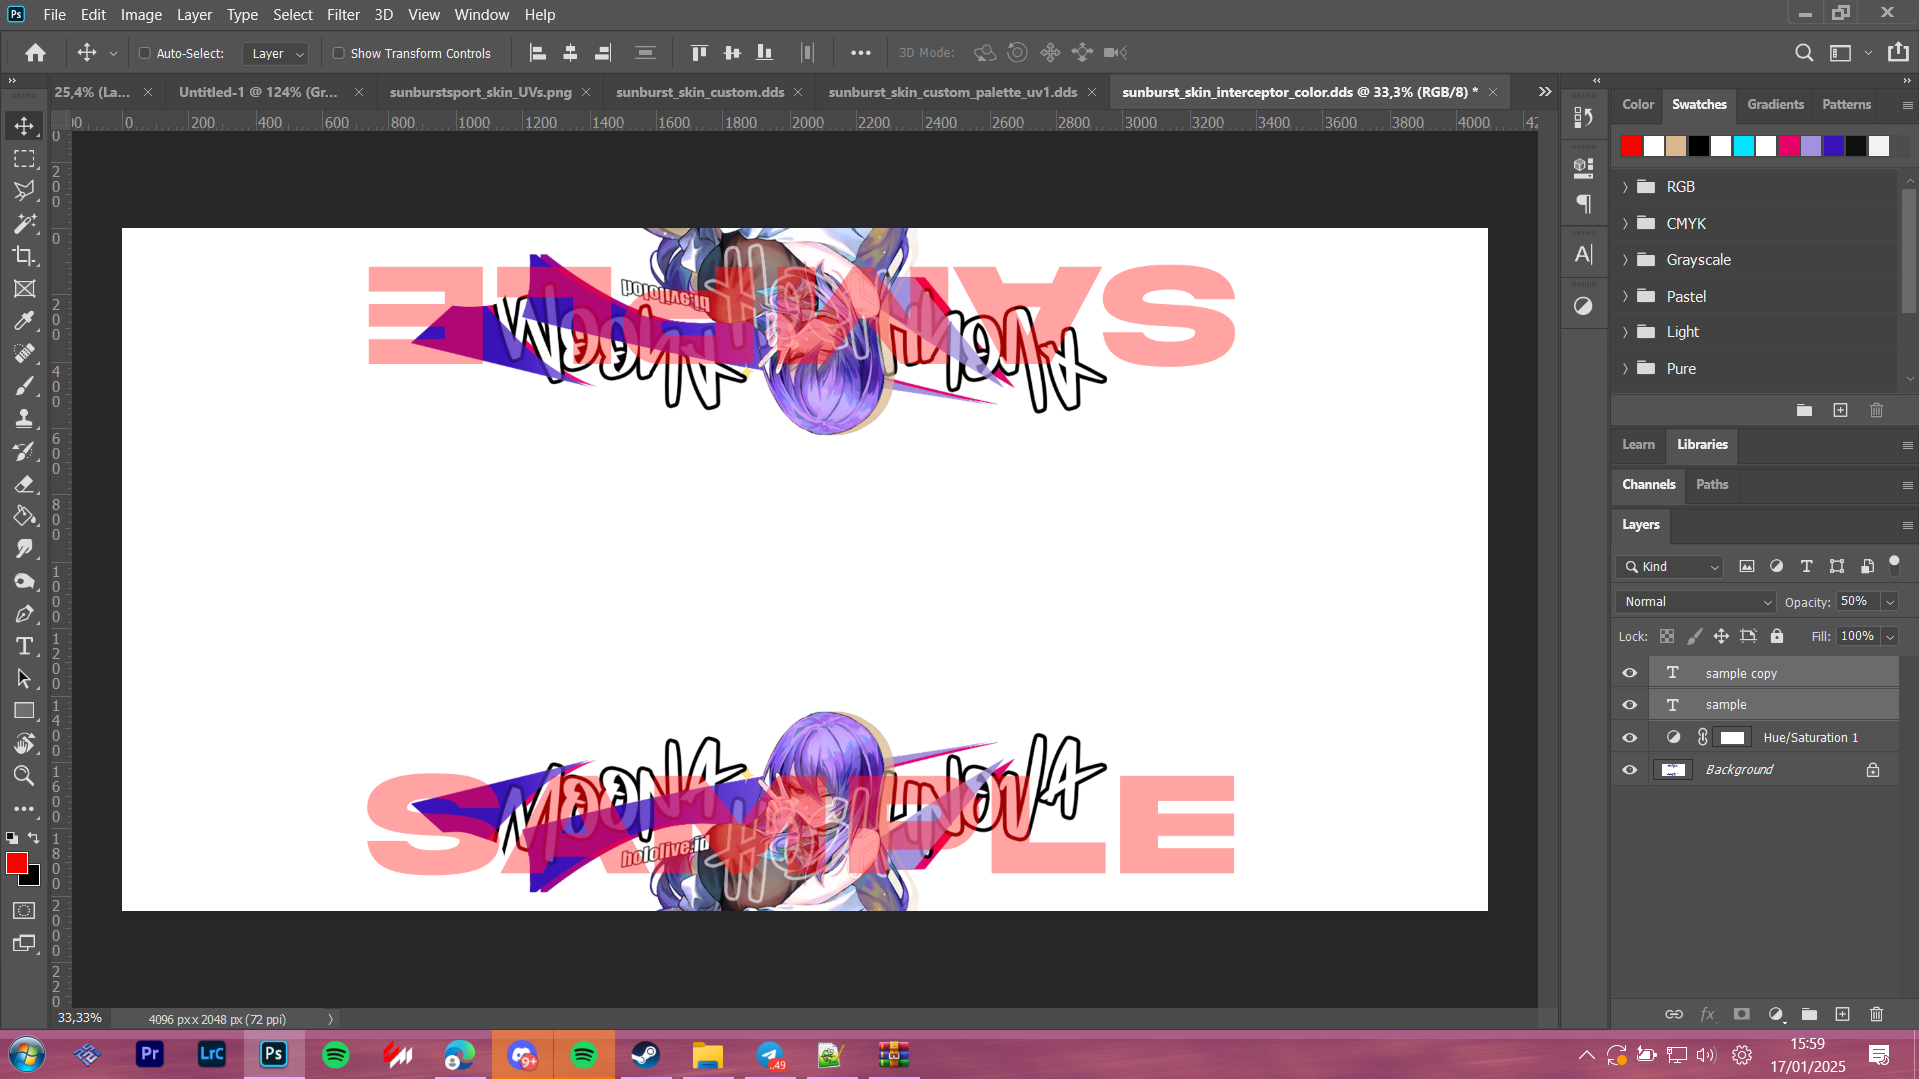Select the Rectangular Marquee tool
The height and width of the screenshot is (1079, 1919).
(x=24, y=159)
